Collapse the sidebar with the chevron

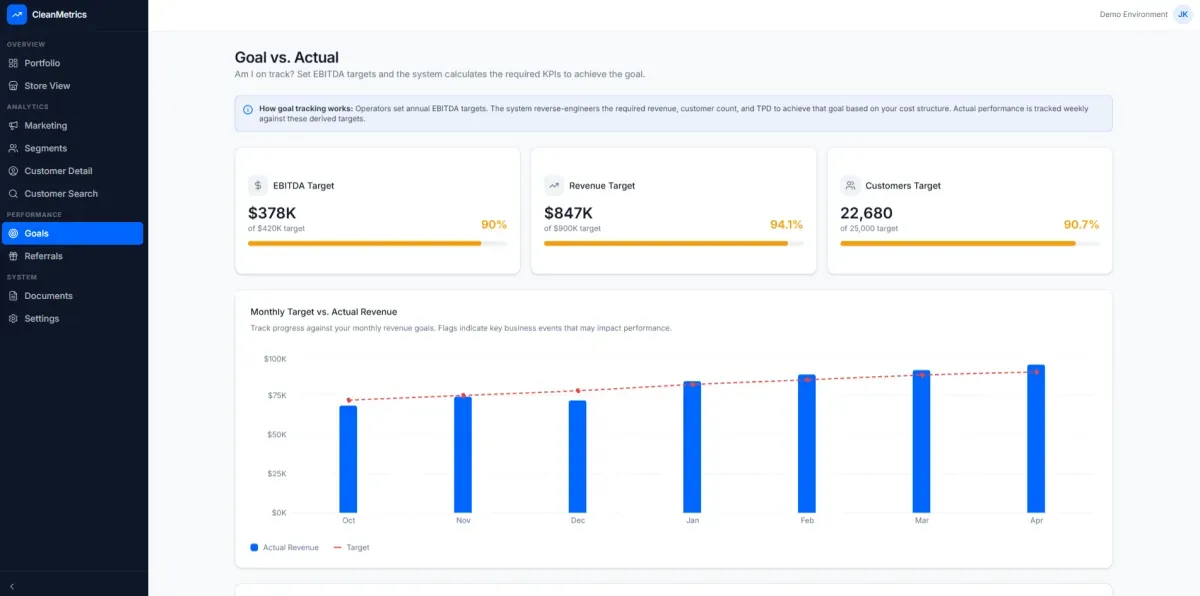point(12,585)
